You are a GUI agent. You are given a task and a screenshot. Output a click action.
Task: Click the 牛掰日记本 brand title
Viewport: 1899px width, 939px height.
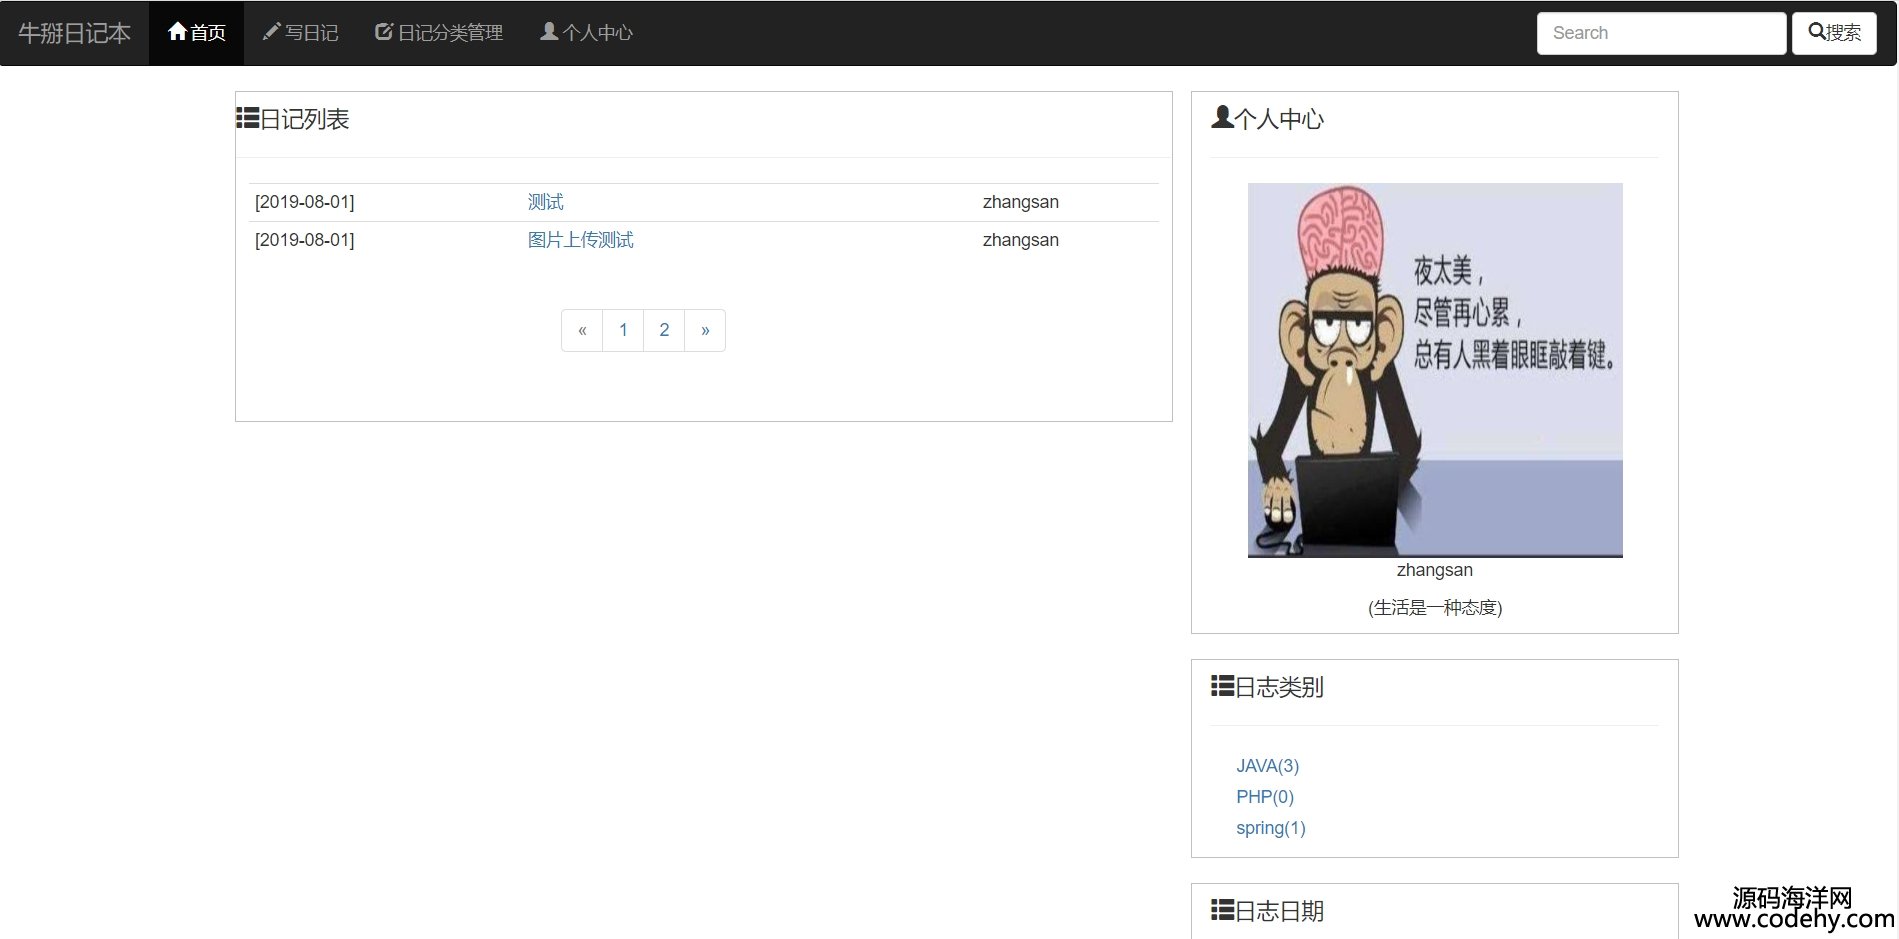click(x=74, y=33)
